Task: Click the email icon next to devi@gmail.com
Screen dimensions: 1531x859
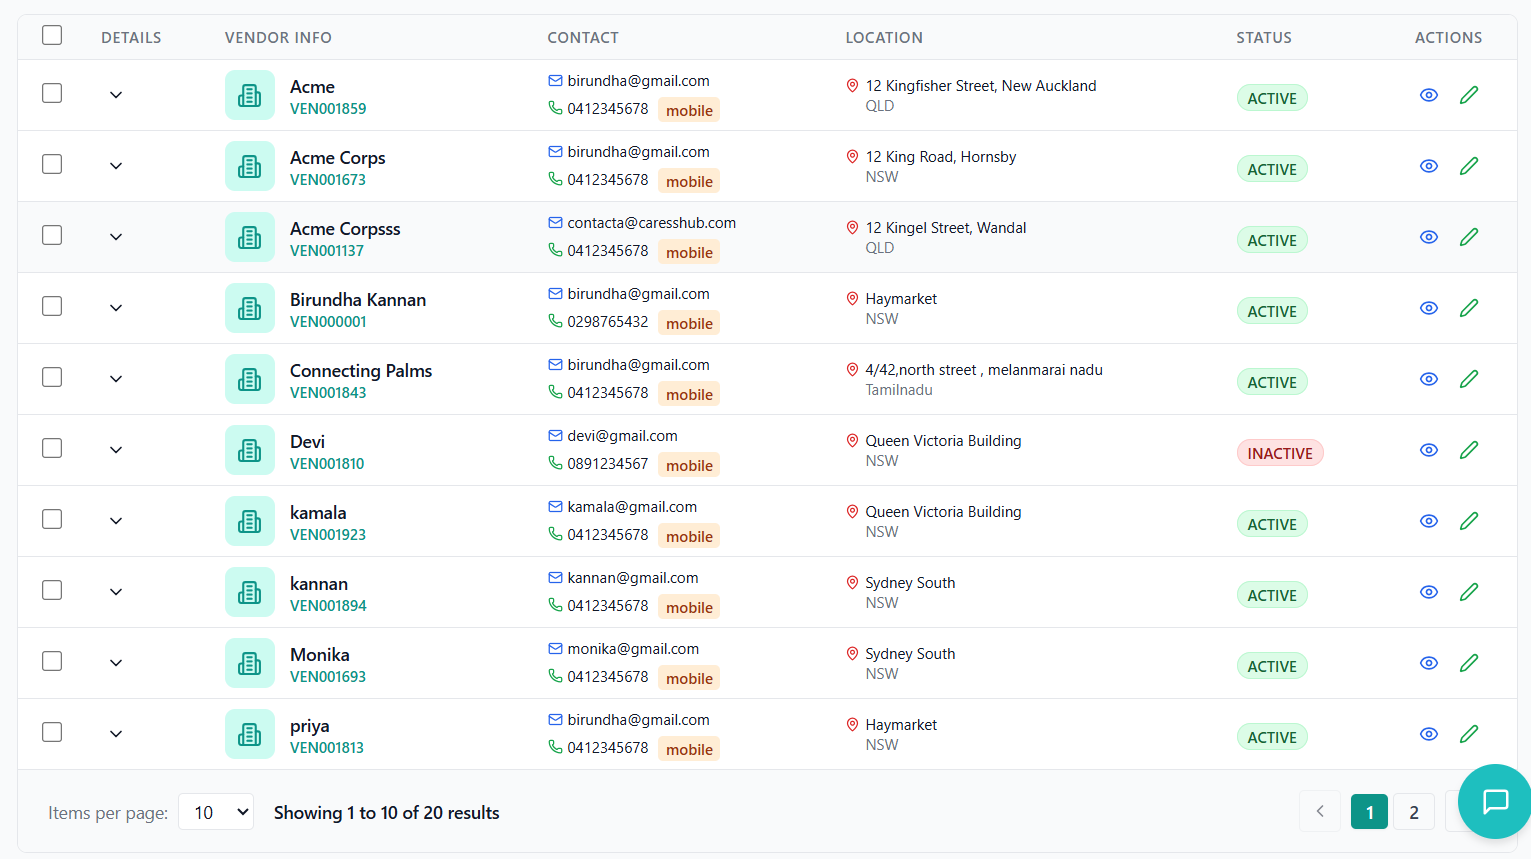Action: pos(555,435)
